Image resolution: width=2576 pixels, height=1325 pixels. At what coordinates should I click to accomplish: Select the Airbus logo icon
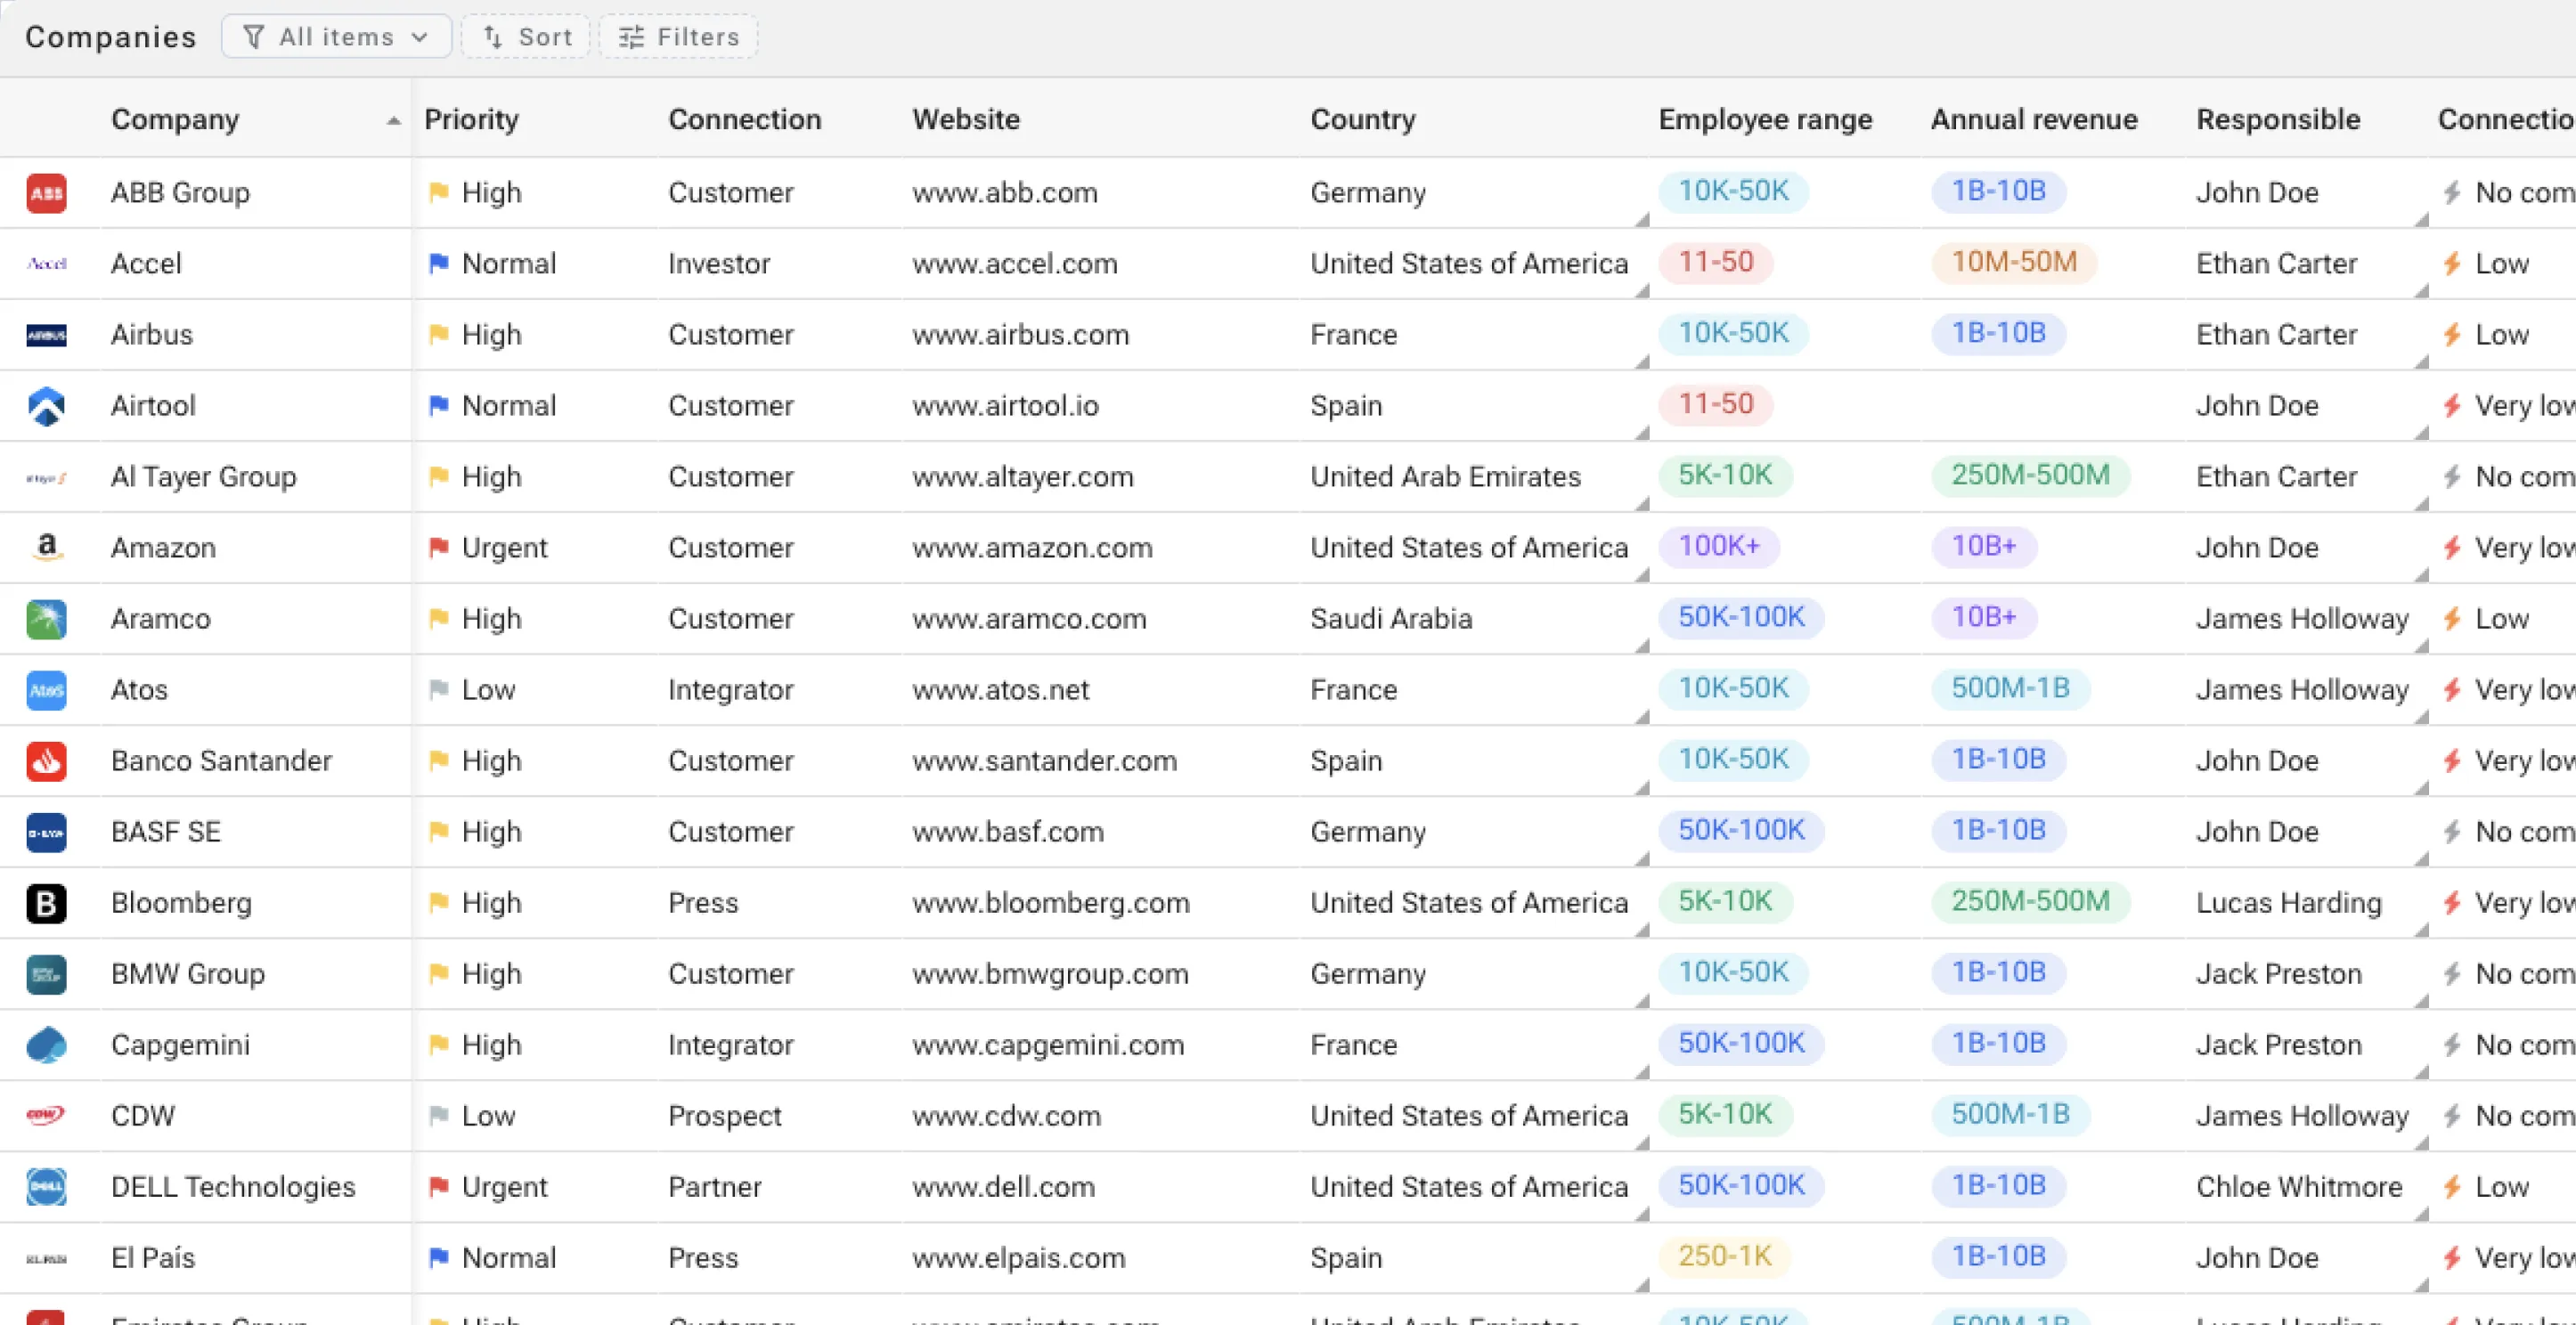(x=46, y=334)
